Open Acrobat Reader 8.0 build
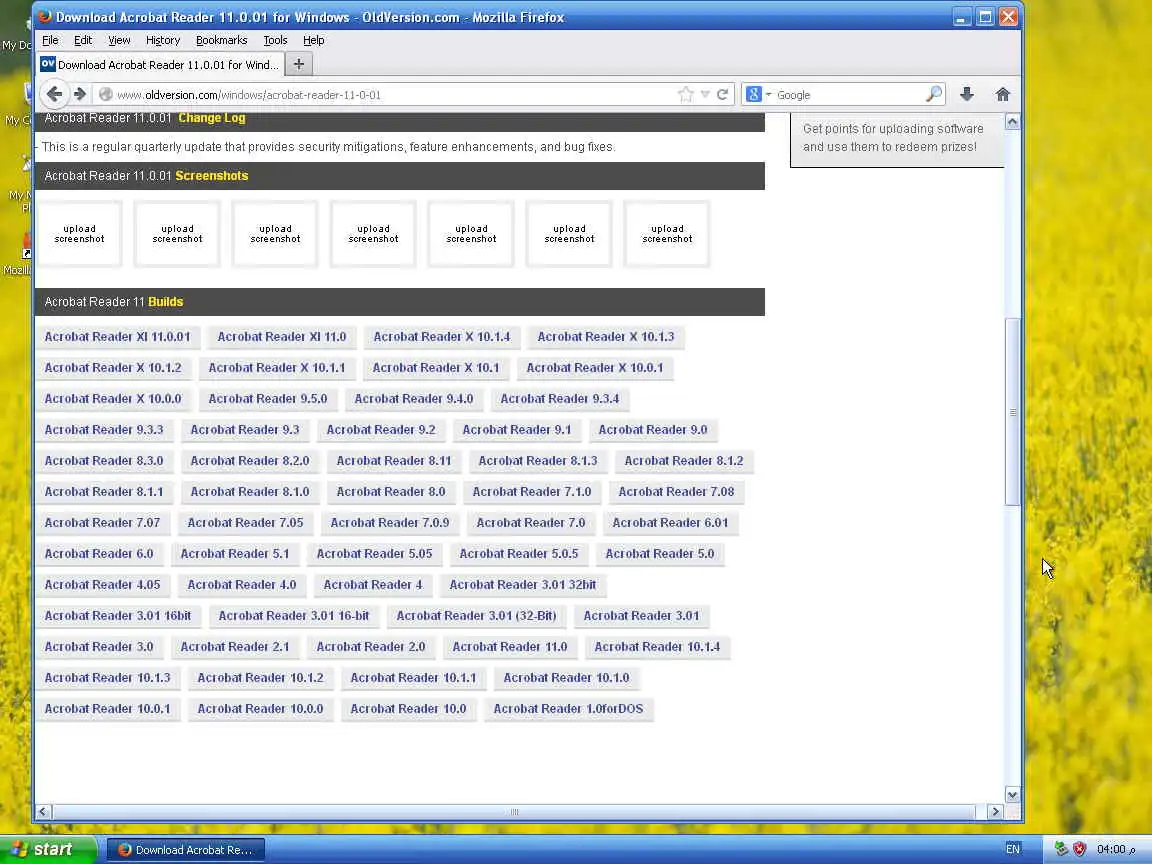The height and width of the screenshot is (864, 1152). pos(391,492)
